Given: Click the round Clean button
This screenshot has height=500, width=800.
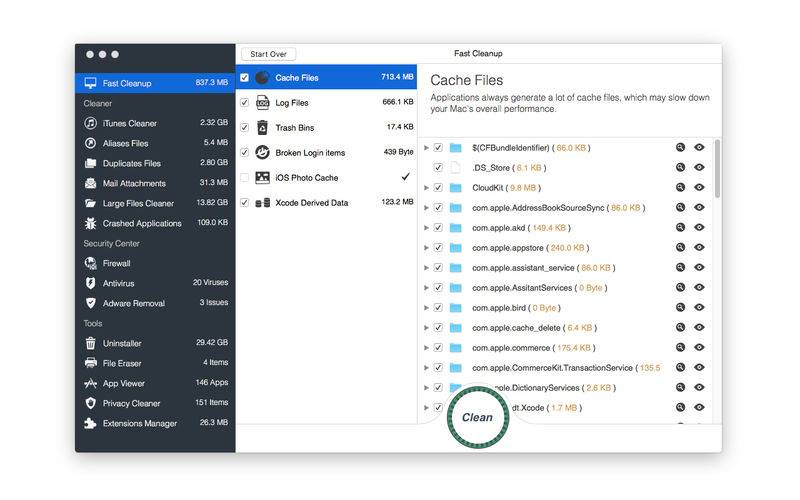Looking at the screenshot, I should click(478, 417).
